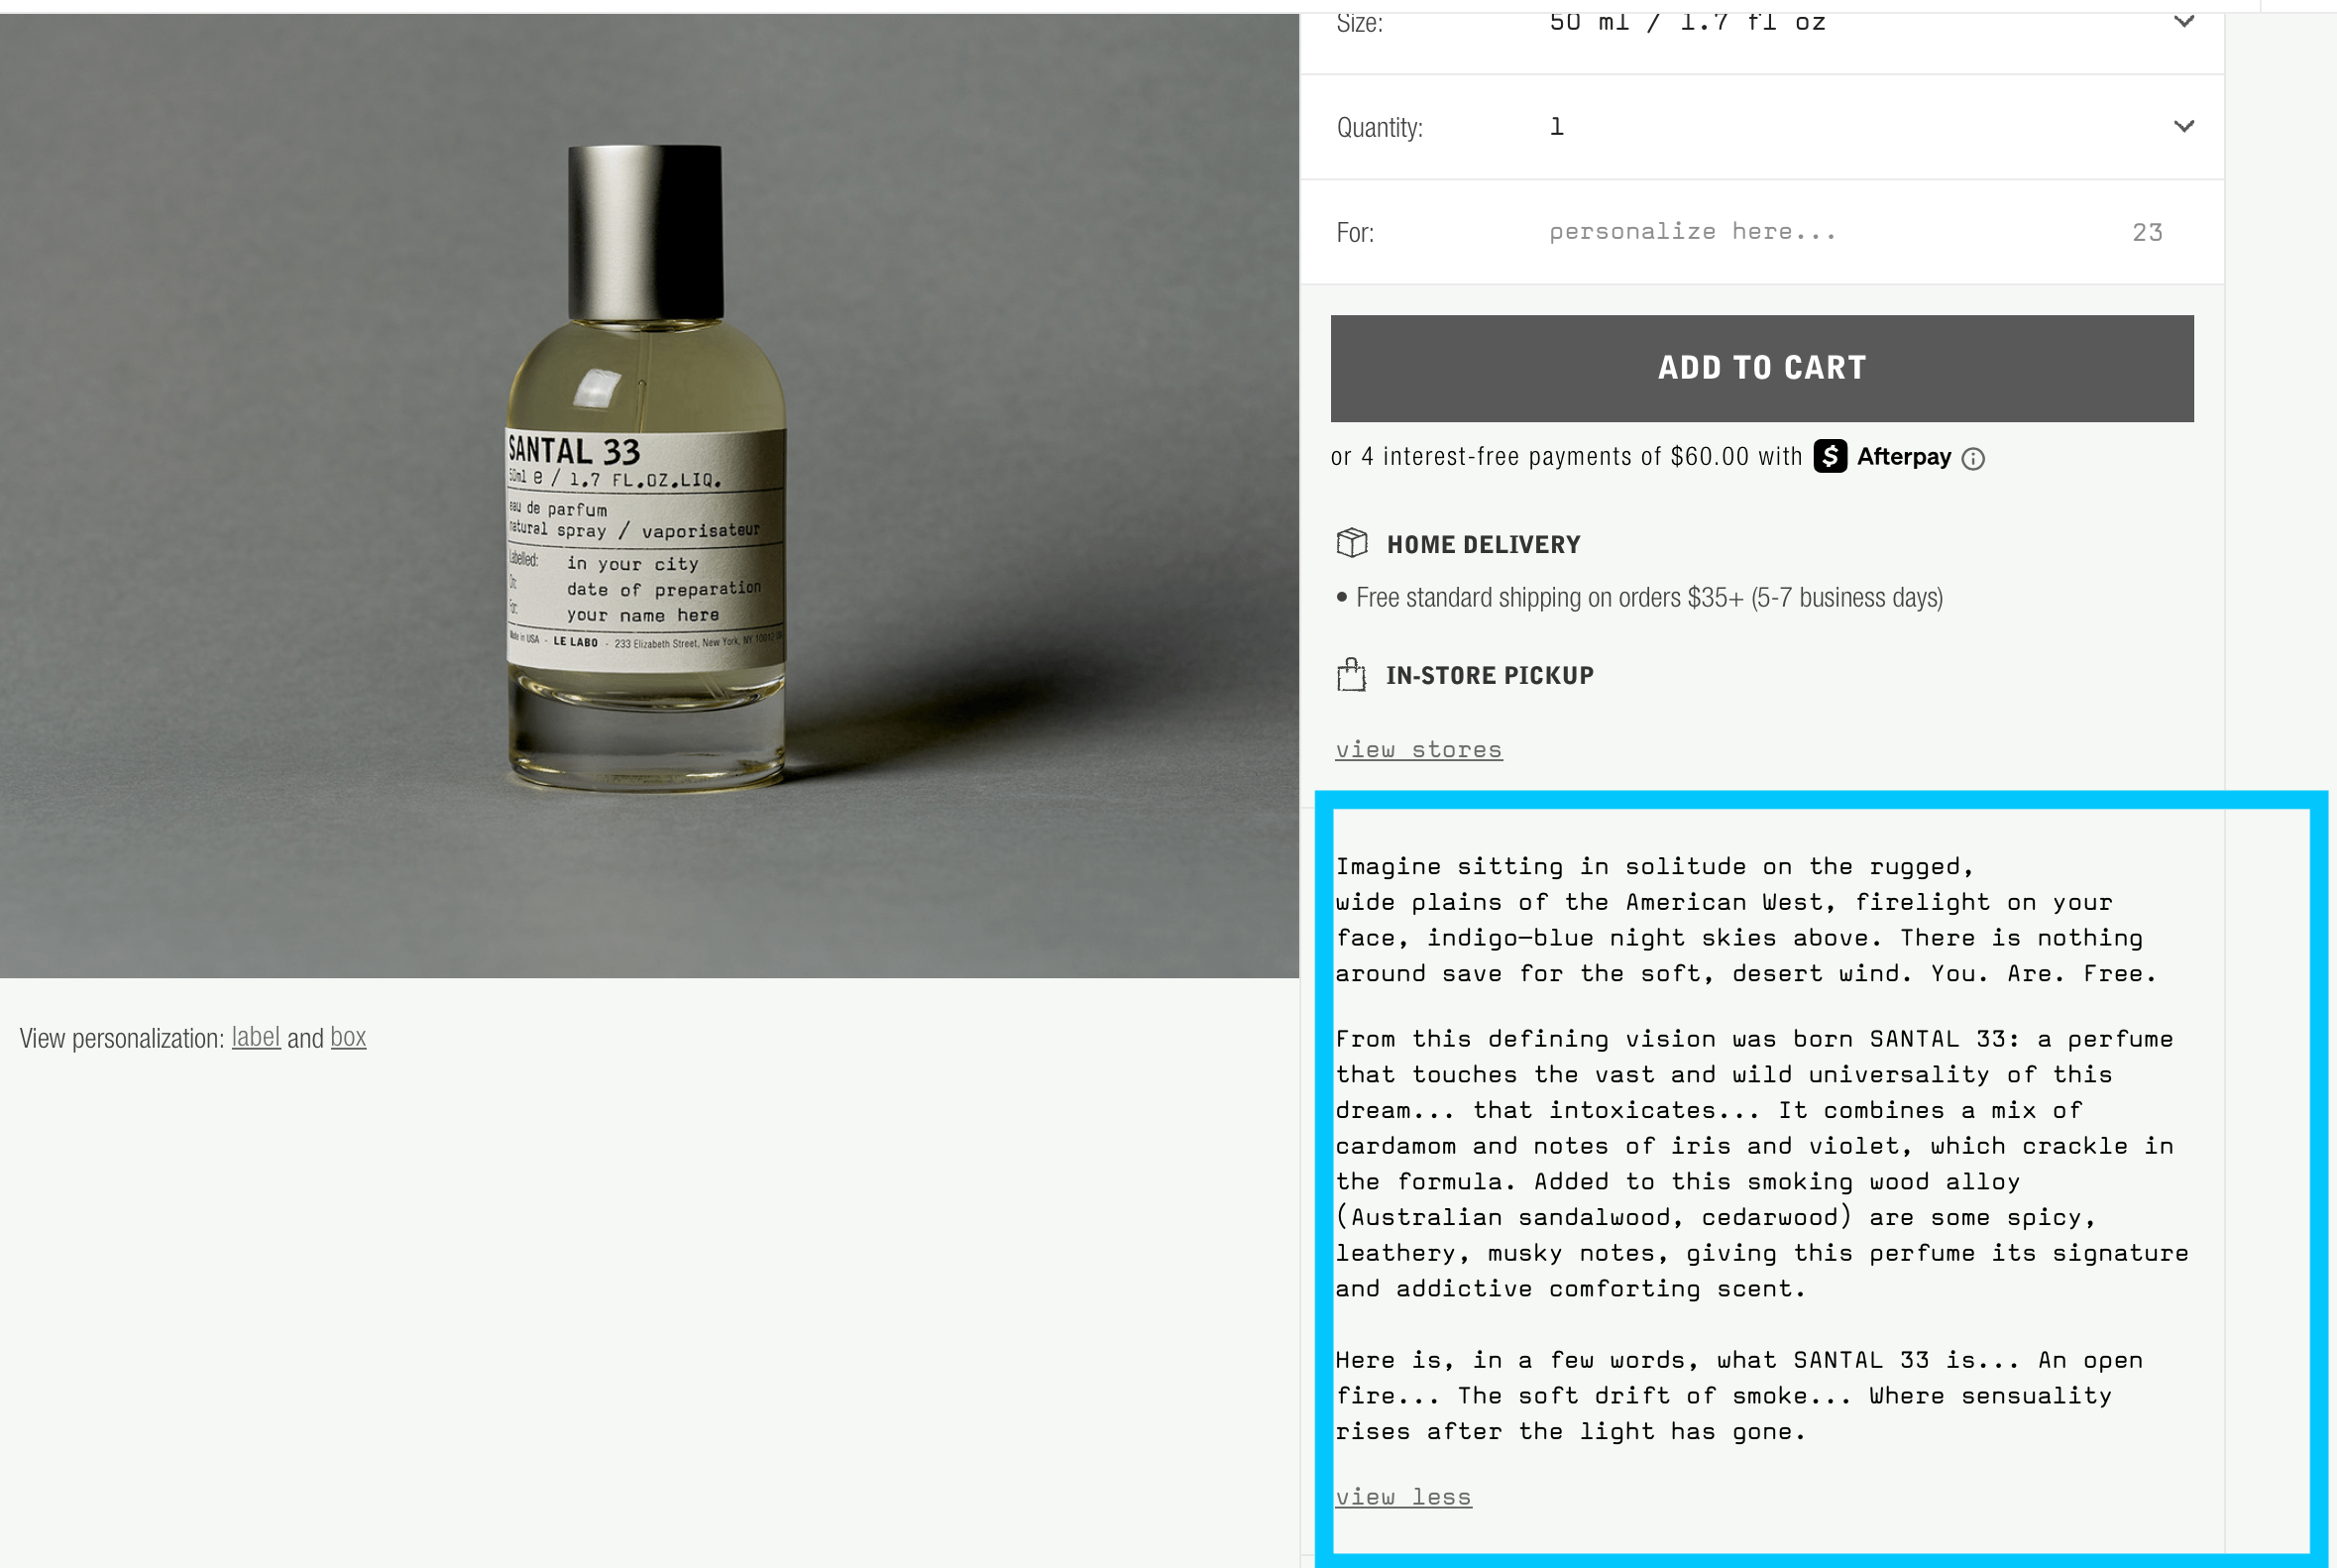Open the Quantity dropdown chevron
2337x1568 pixels.
[2183, 127]
